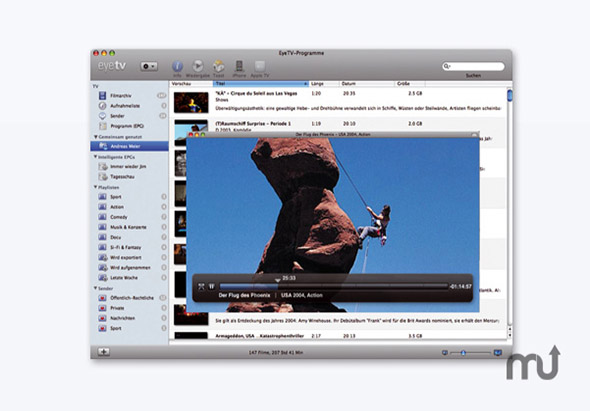Open the record button dropdown in toolbar
Viewport: 590px width, 411px height.
pyautogui.click(x=149, y=66)
